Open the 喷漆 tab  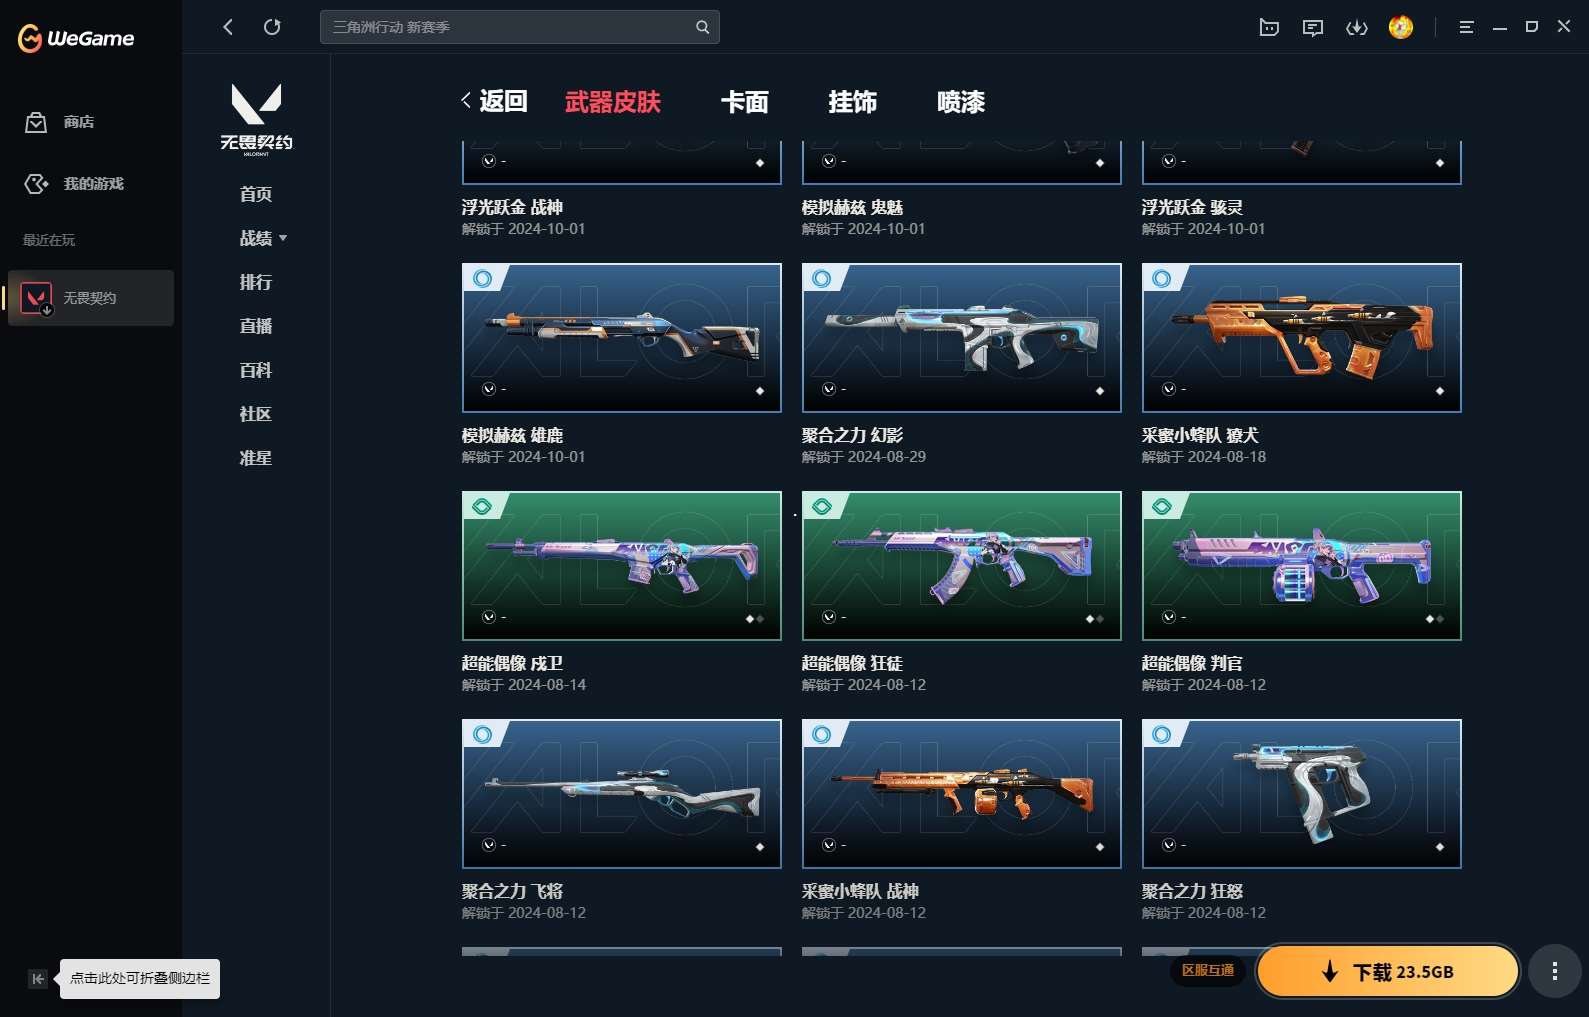click(x=960, y=102)
